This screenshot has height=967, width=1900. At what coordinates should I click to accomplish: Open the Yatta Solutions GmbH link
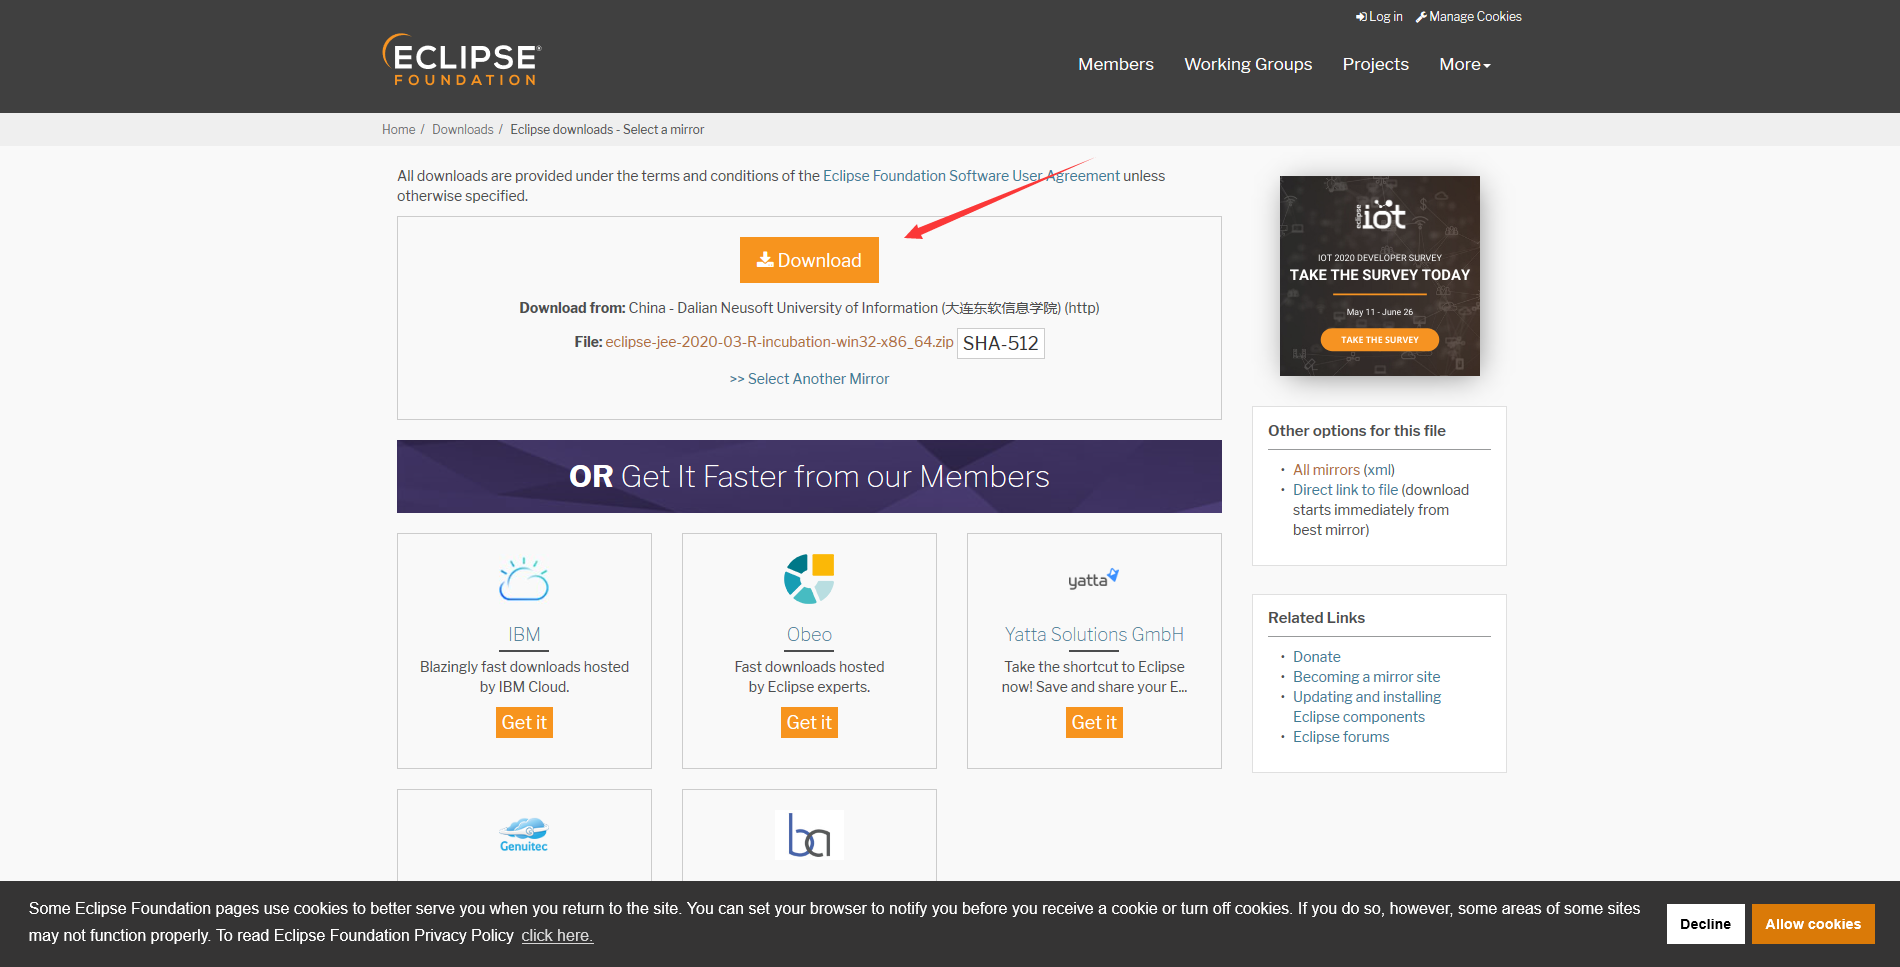1094,635
